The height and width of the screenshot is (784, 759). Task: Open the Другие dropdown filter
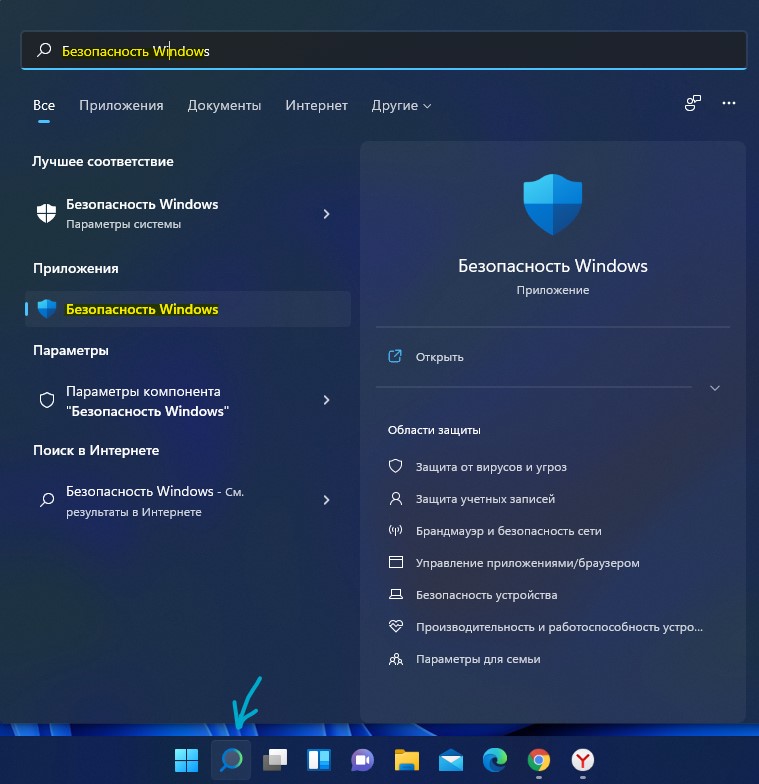pos(401,106)
